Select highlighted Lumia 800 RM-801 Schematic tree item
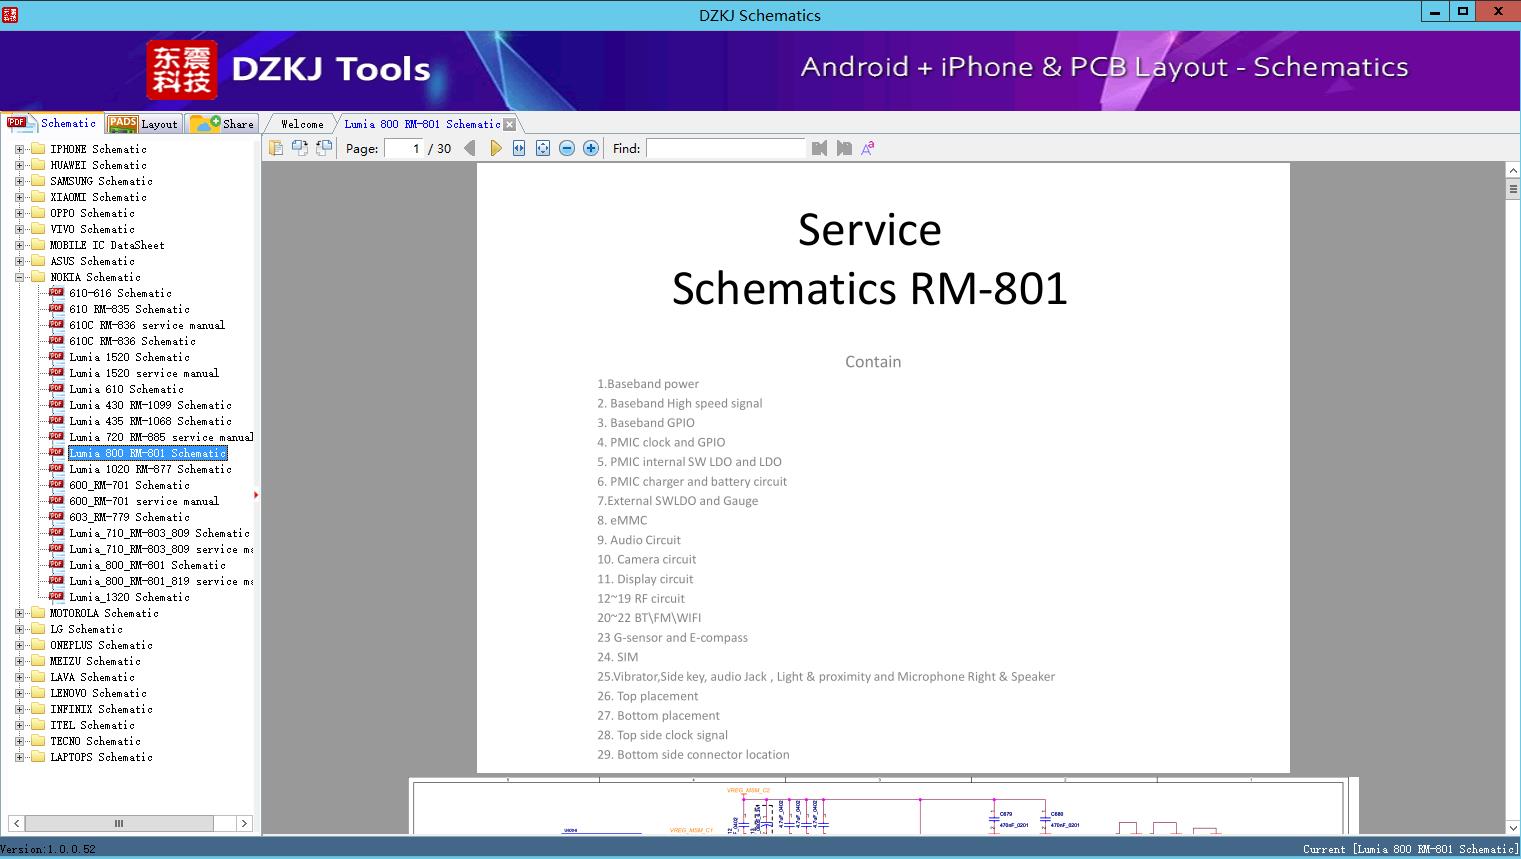Image resolution: width=1521 pixels, height=859 pixels. click(x=147, y=453)
